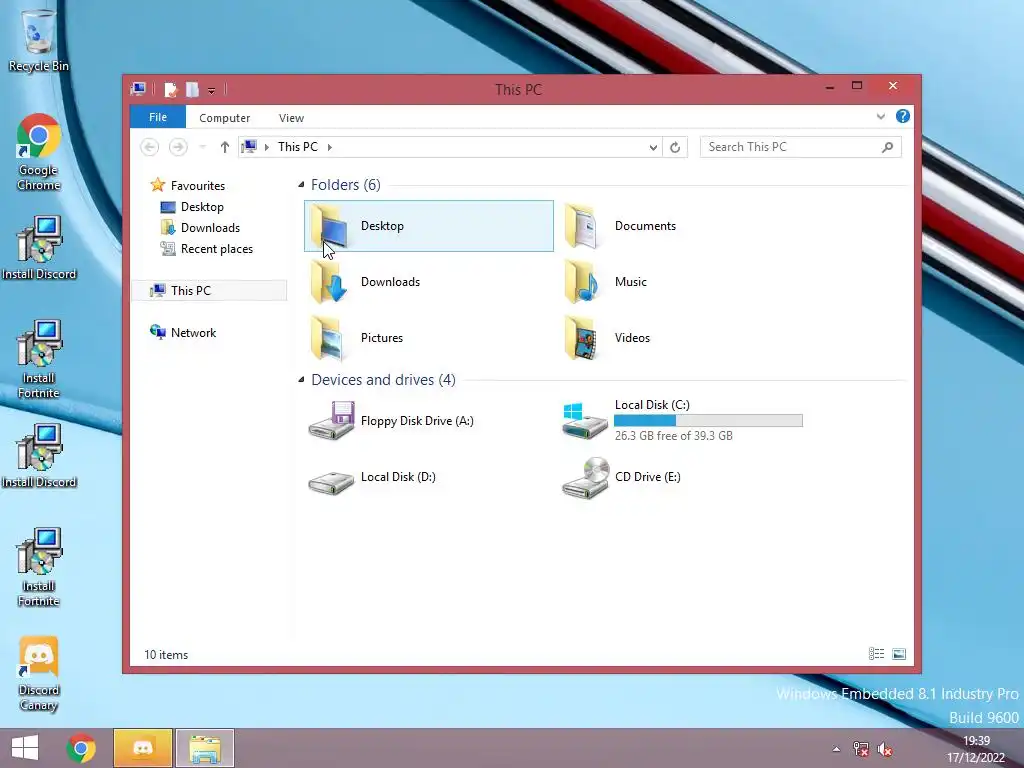Click Local Disk (C:) capacity bar
The height and width of the screenshot is (768, 1024).
coord(709,421)
